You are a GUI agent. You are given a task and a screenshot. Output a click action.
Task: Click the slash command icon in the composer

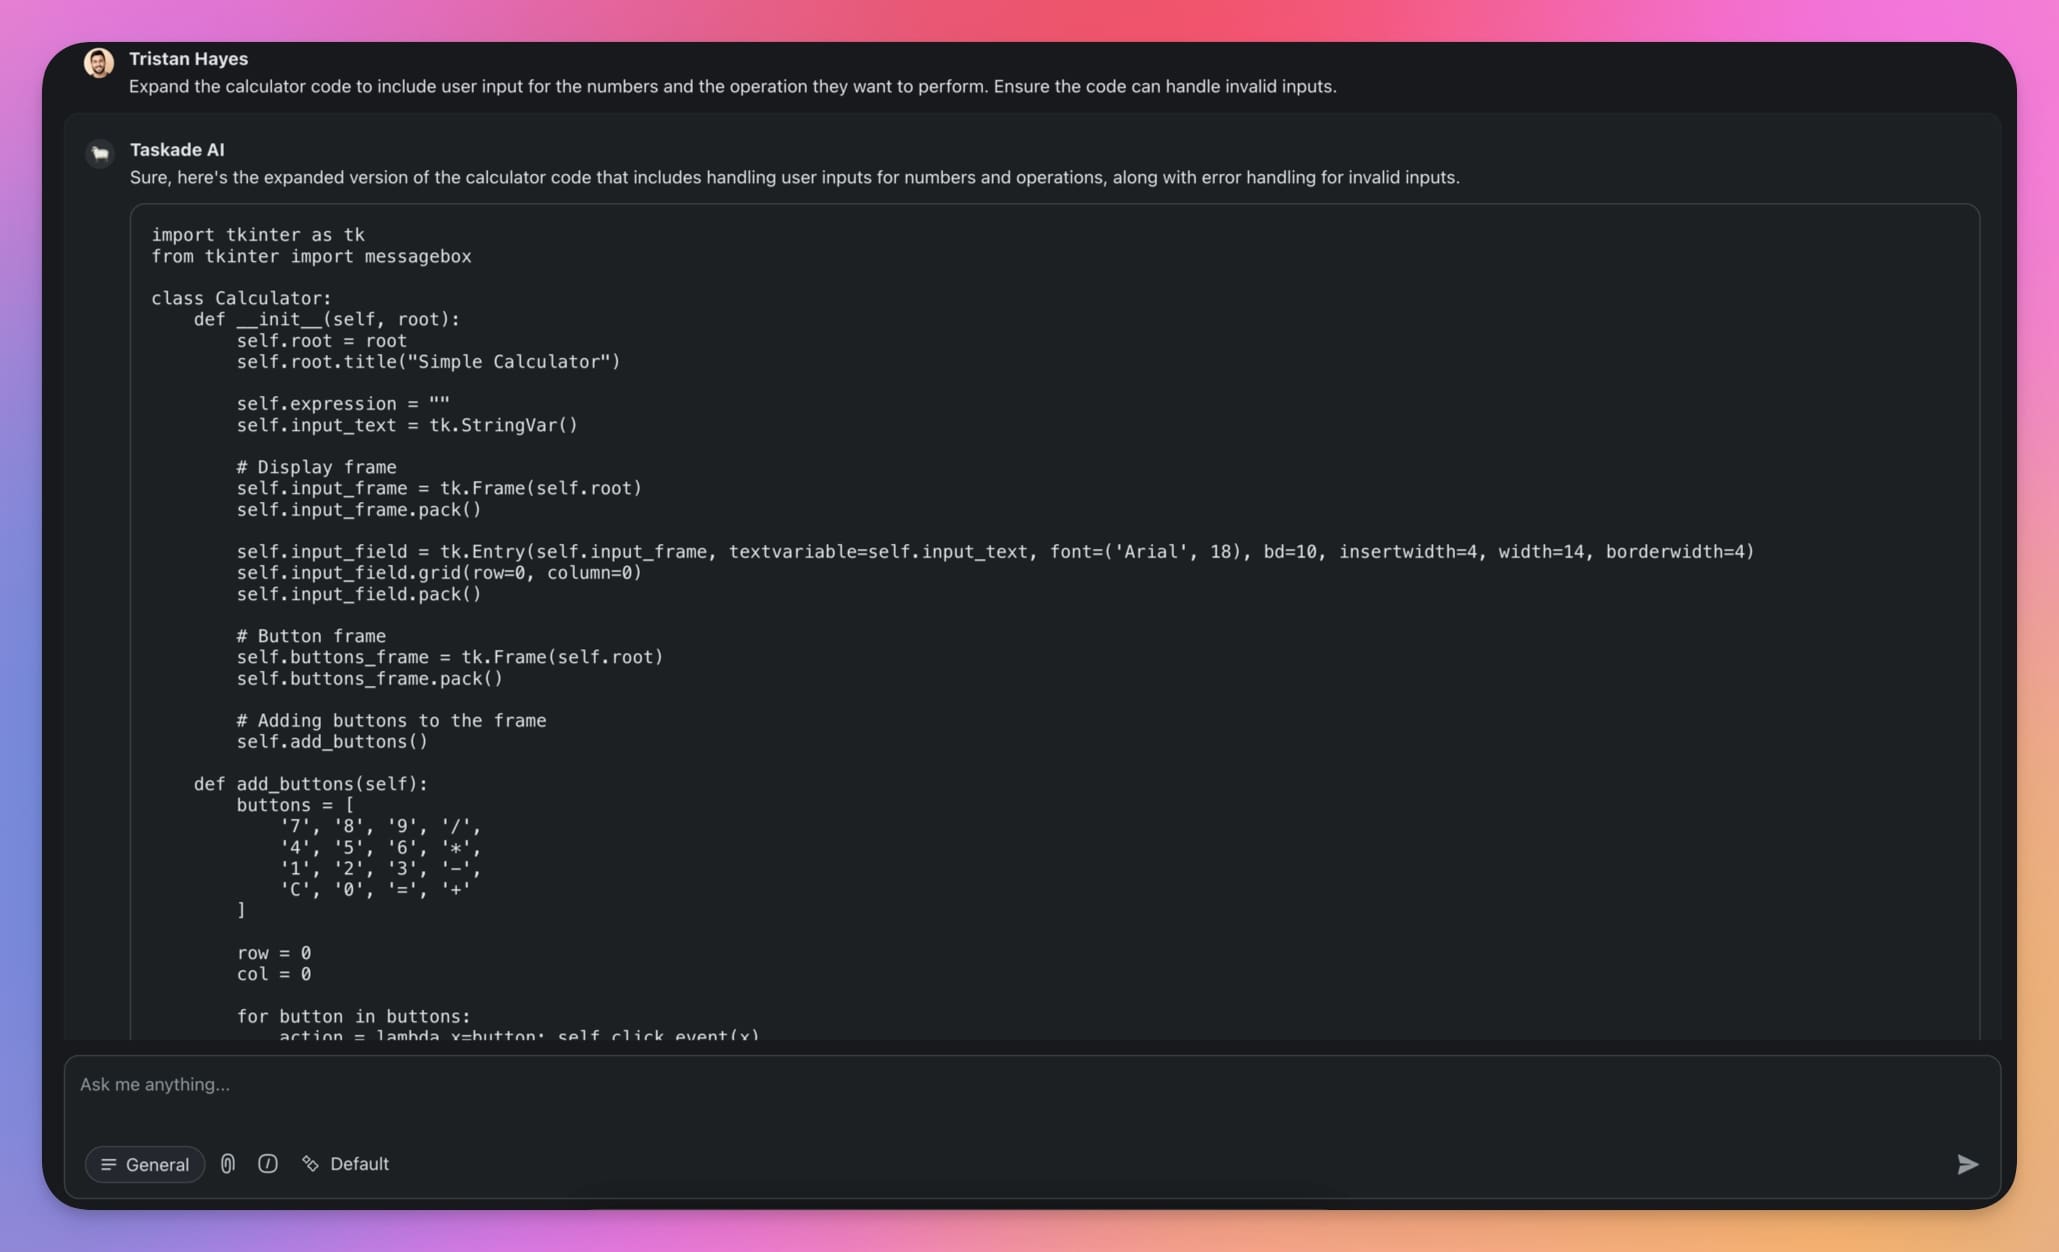[x=267, y=1164]
